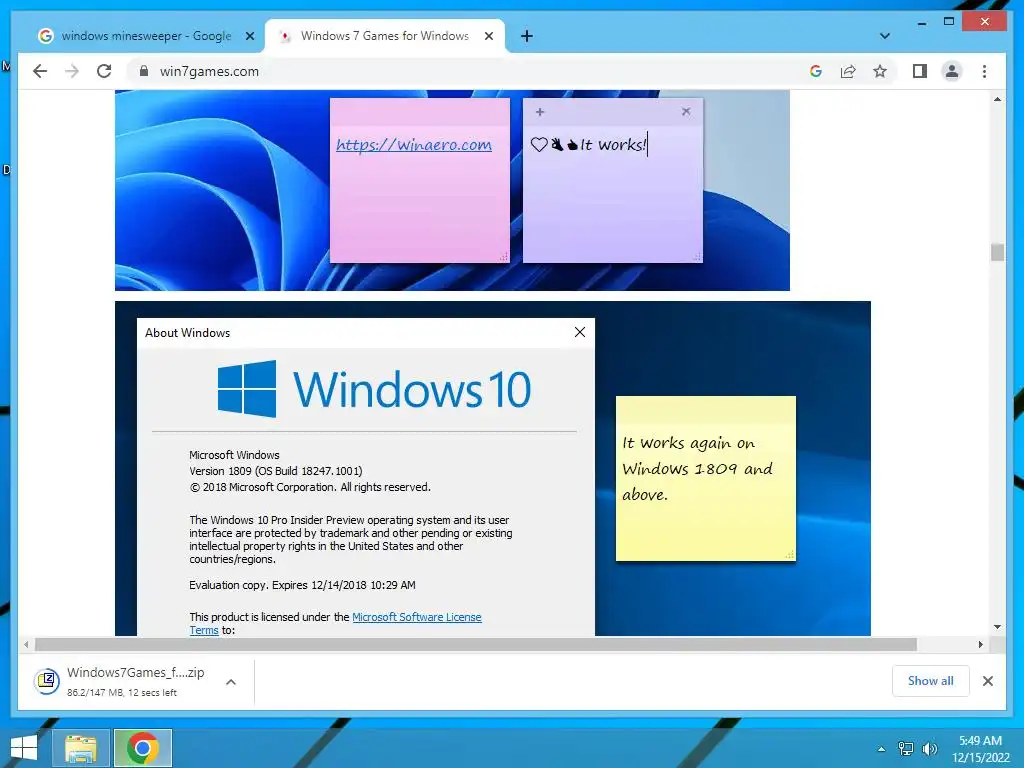
Task: Click the winaero.com link on pink note
Action: pos(414,144)
